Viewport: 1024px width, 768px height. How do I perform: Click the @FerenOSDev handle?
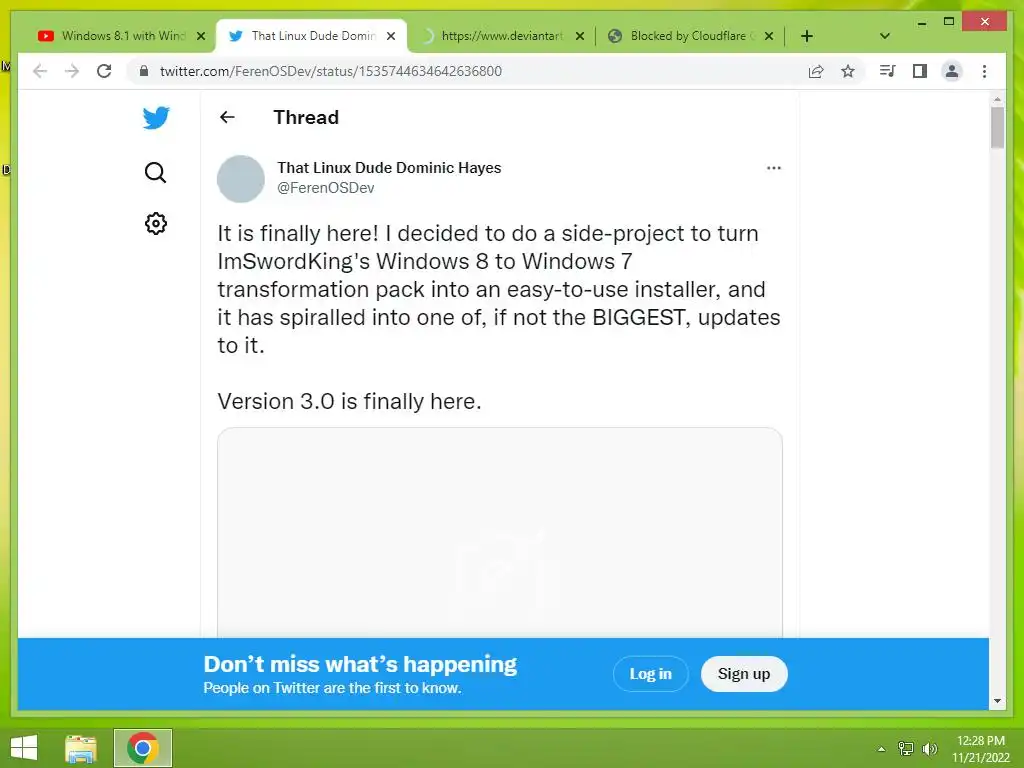tap(326, 188)
